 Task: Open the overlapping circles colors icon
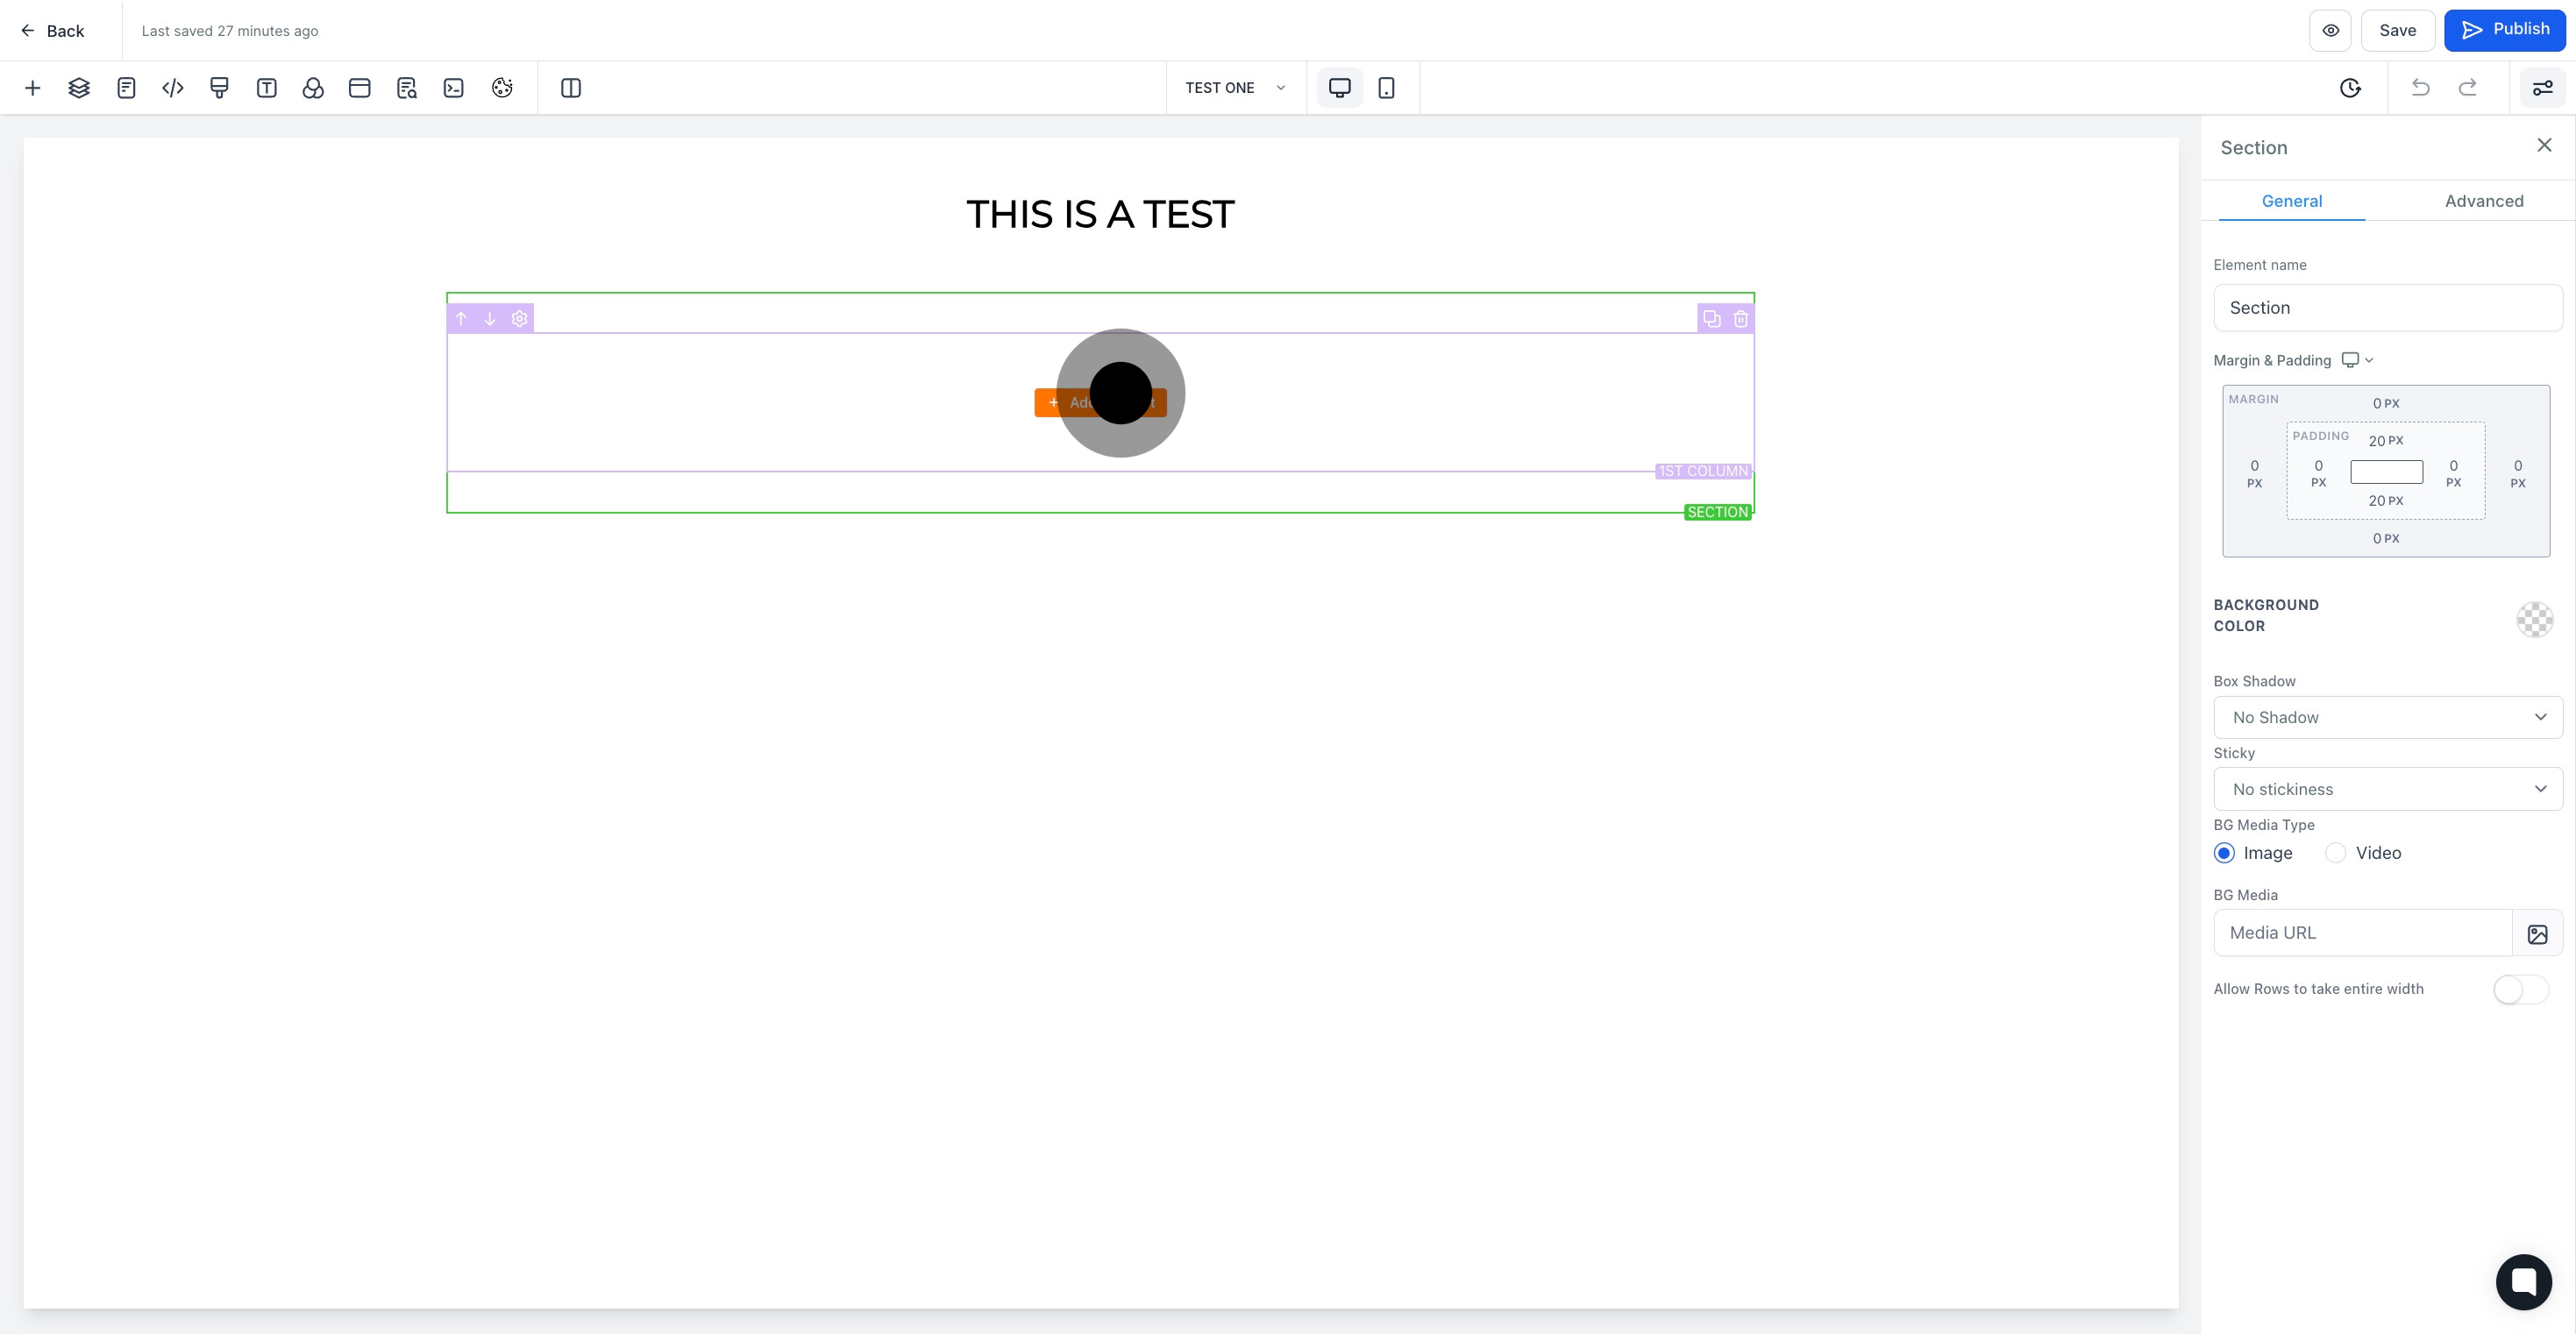(313, 88)
